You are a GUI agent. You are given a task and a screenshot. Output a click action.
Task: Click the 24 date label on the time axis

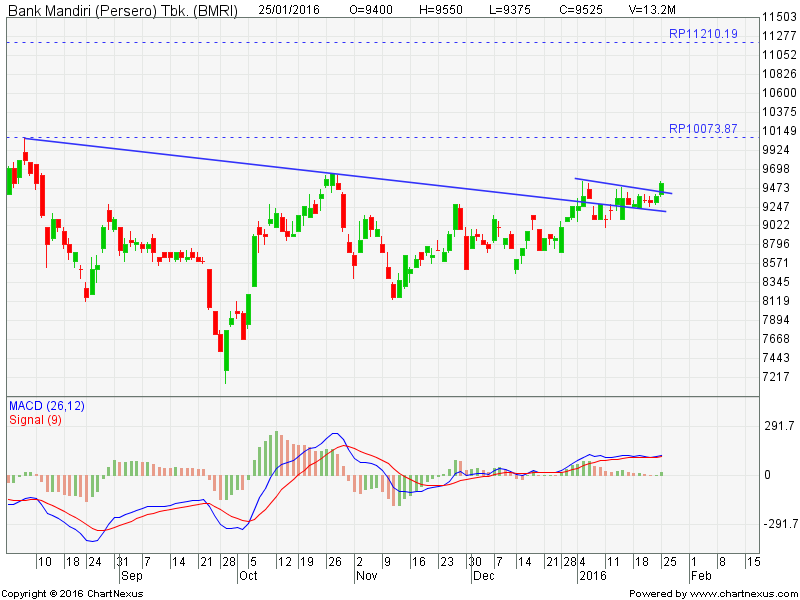pos(95,562)
